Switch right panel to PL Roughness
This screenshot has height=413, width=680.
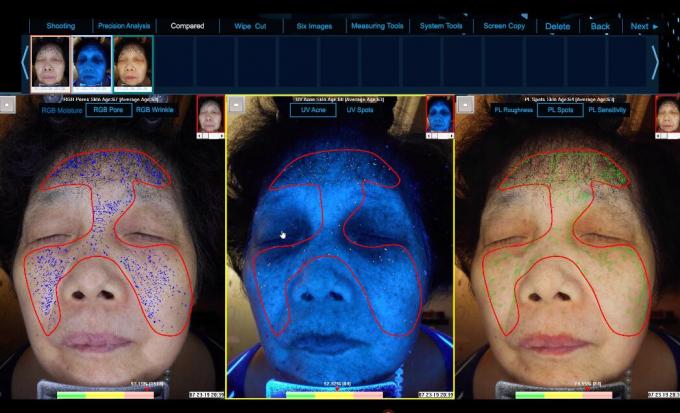514,110
